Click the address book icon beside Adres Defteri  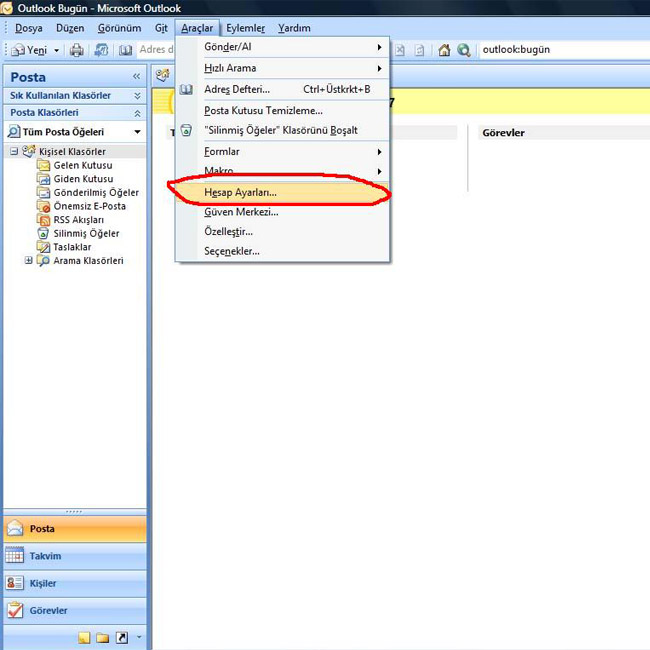click(186, 90)
